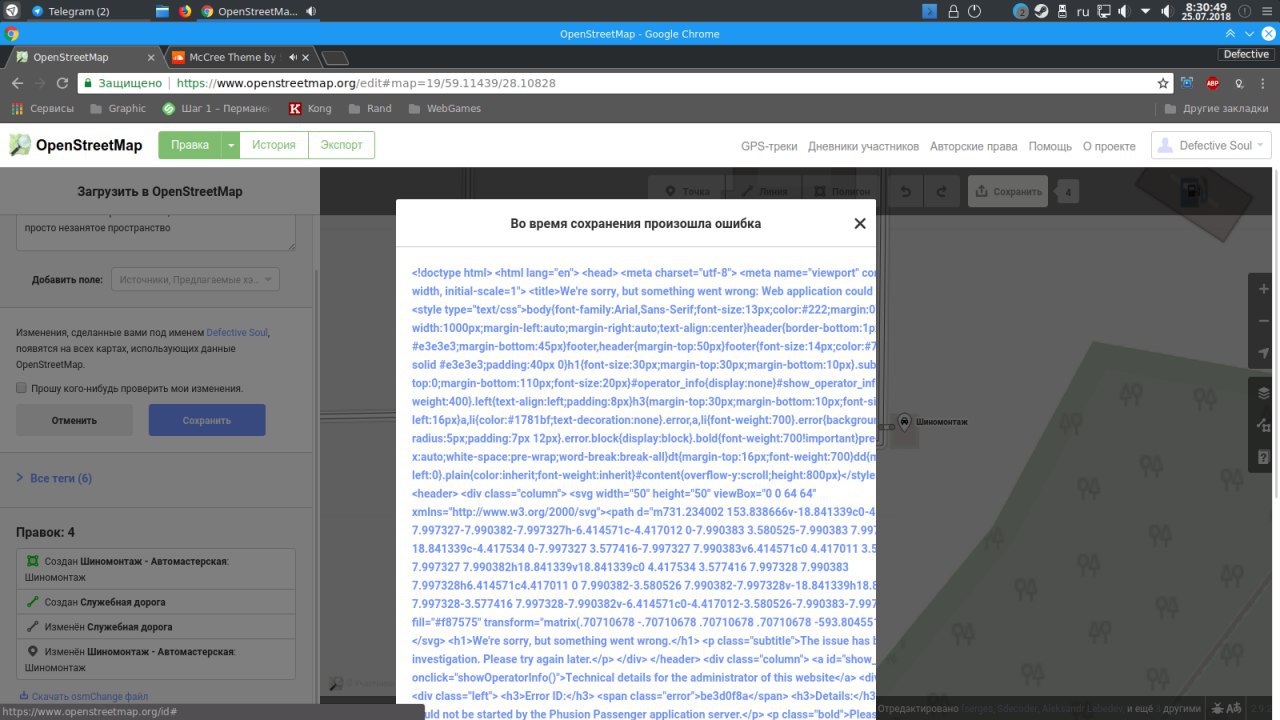Switch the ru keyboard layout

tap(1082, 12)
